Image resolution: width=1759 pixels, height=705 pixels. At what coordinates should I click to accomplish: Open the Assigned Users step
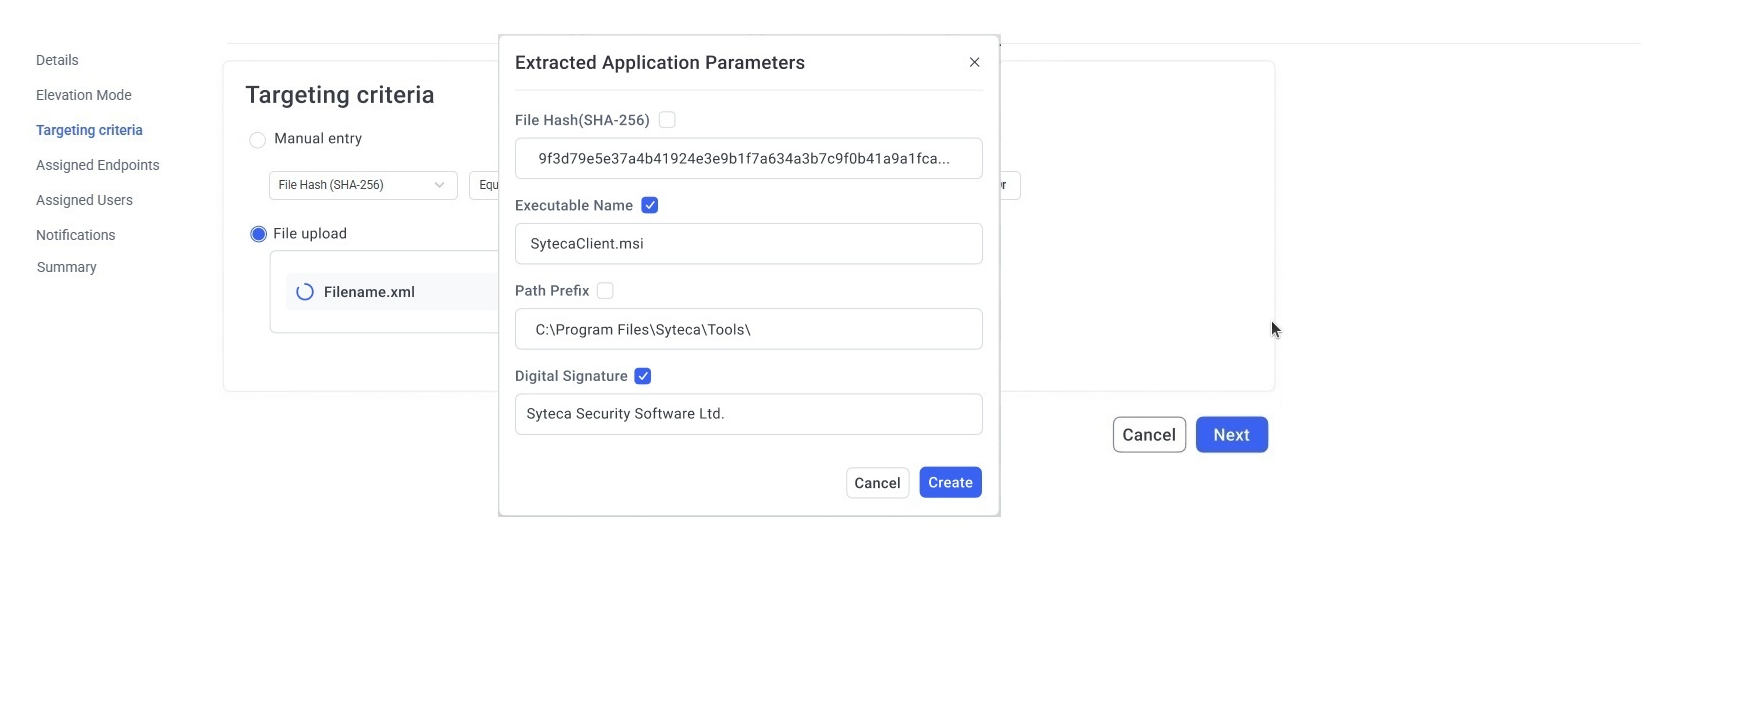pos(84,200)
